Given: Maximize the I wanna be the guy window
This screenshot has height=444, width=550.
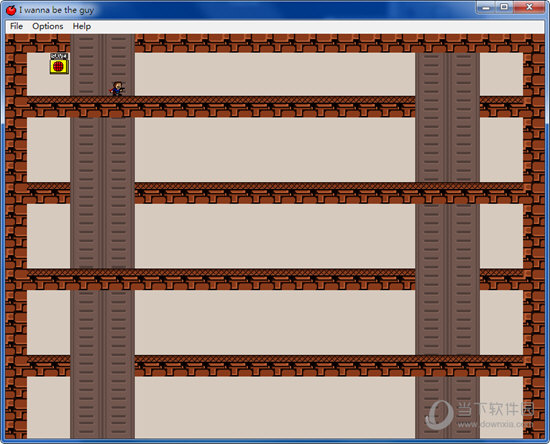Looking at the screenshot, I should coord(504,7).
